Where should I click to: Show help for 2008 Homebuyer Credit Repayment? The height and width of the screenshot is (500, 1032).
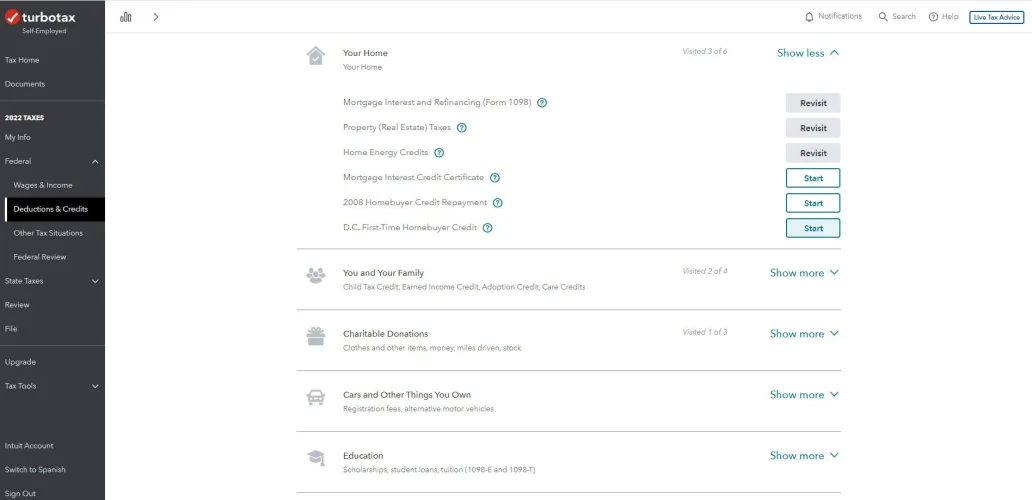498,203
